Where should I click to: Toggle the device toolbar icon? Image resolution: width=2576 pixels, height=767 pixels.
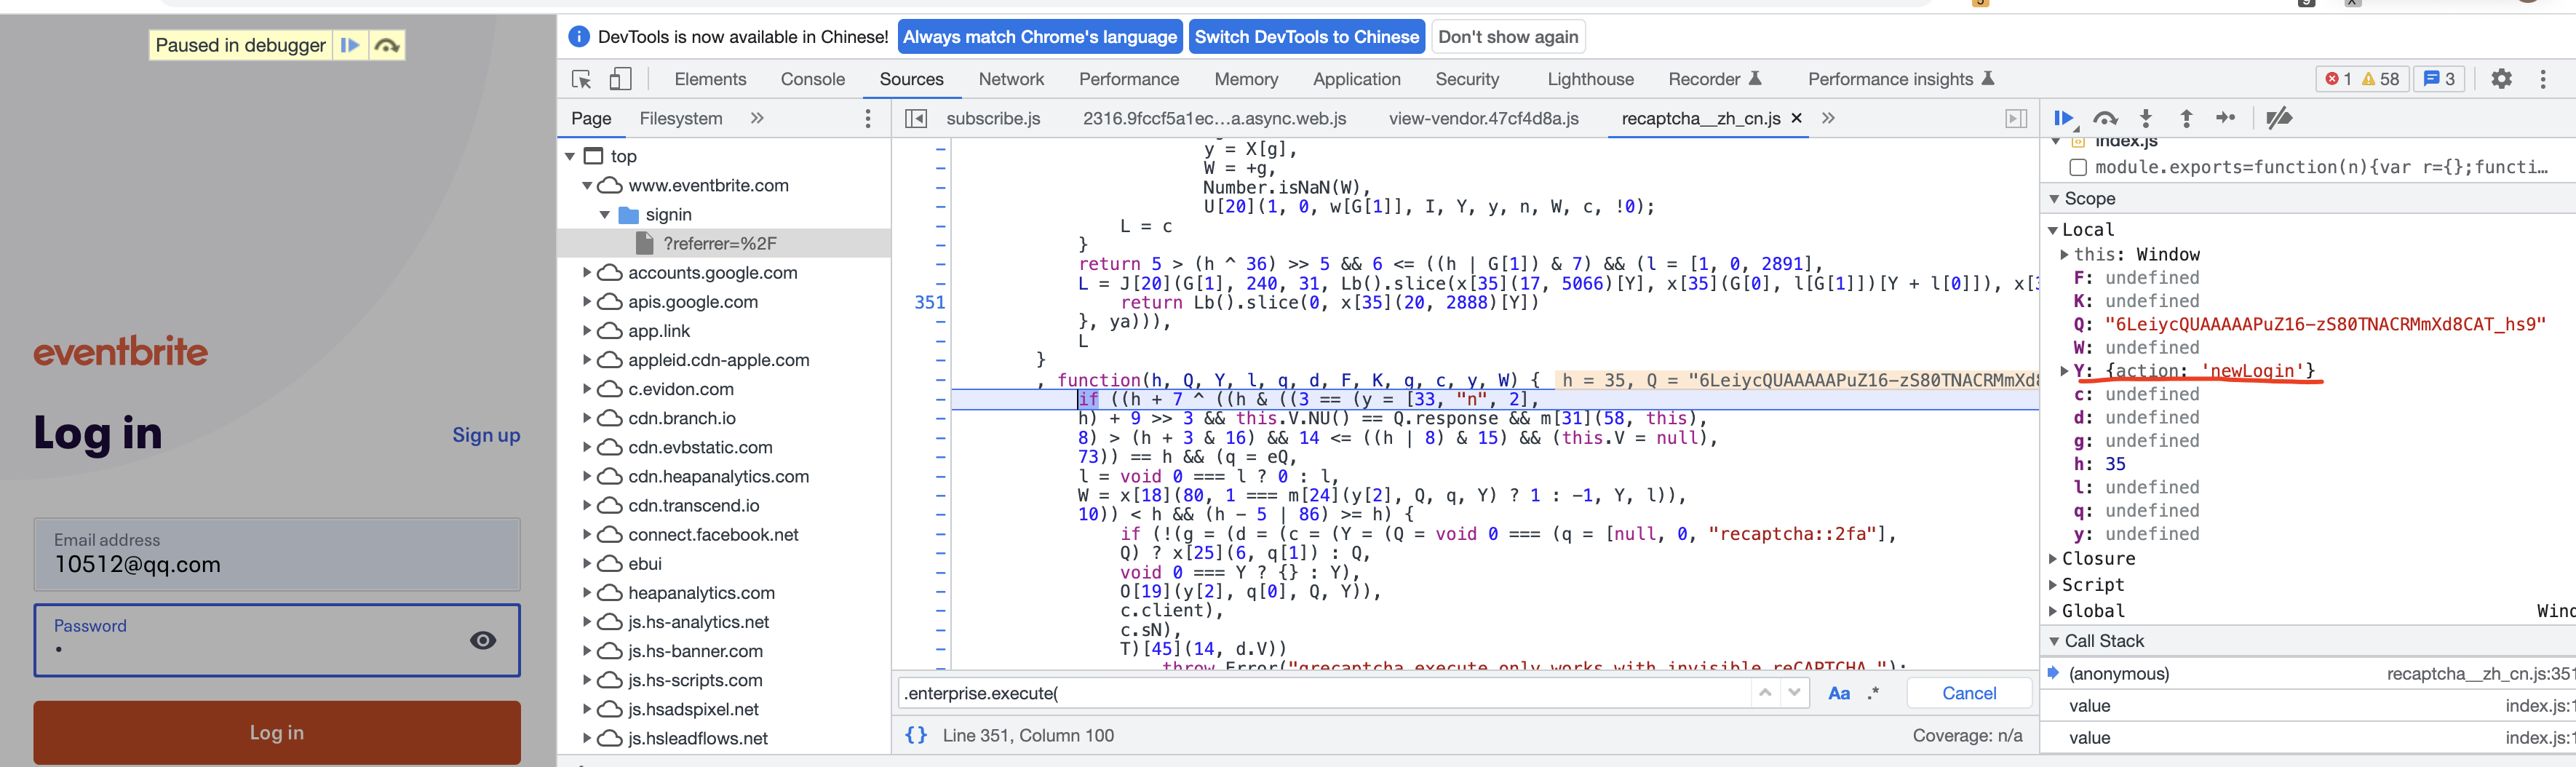coord(620,79)
